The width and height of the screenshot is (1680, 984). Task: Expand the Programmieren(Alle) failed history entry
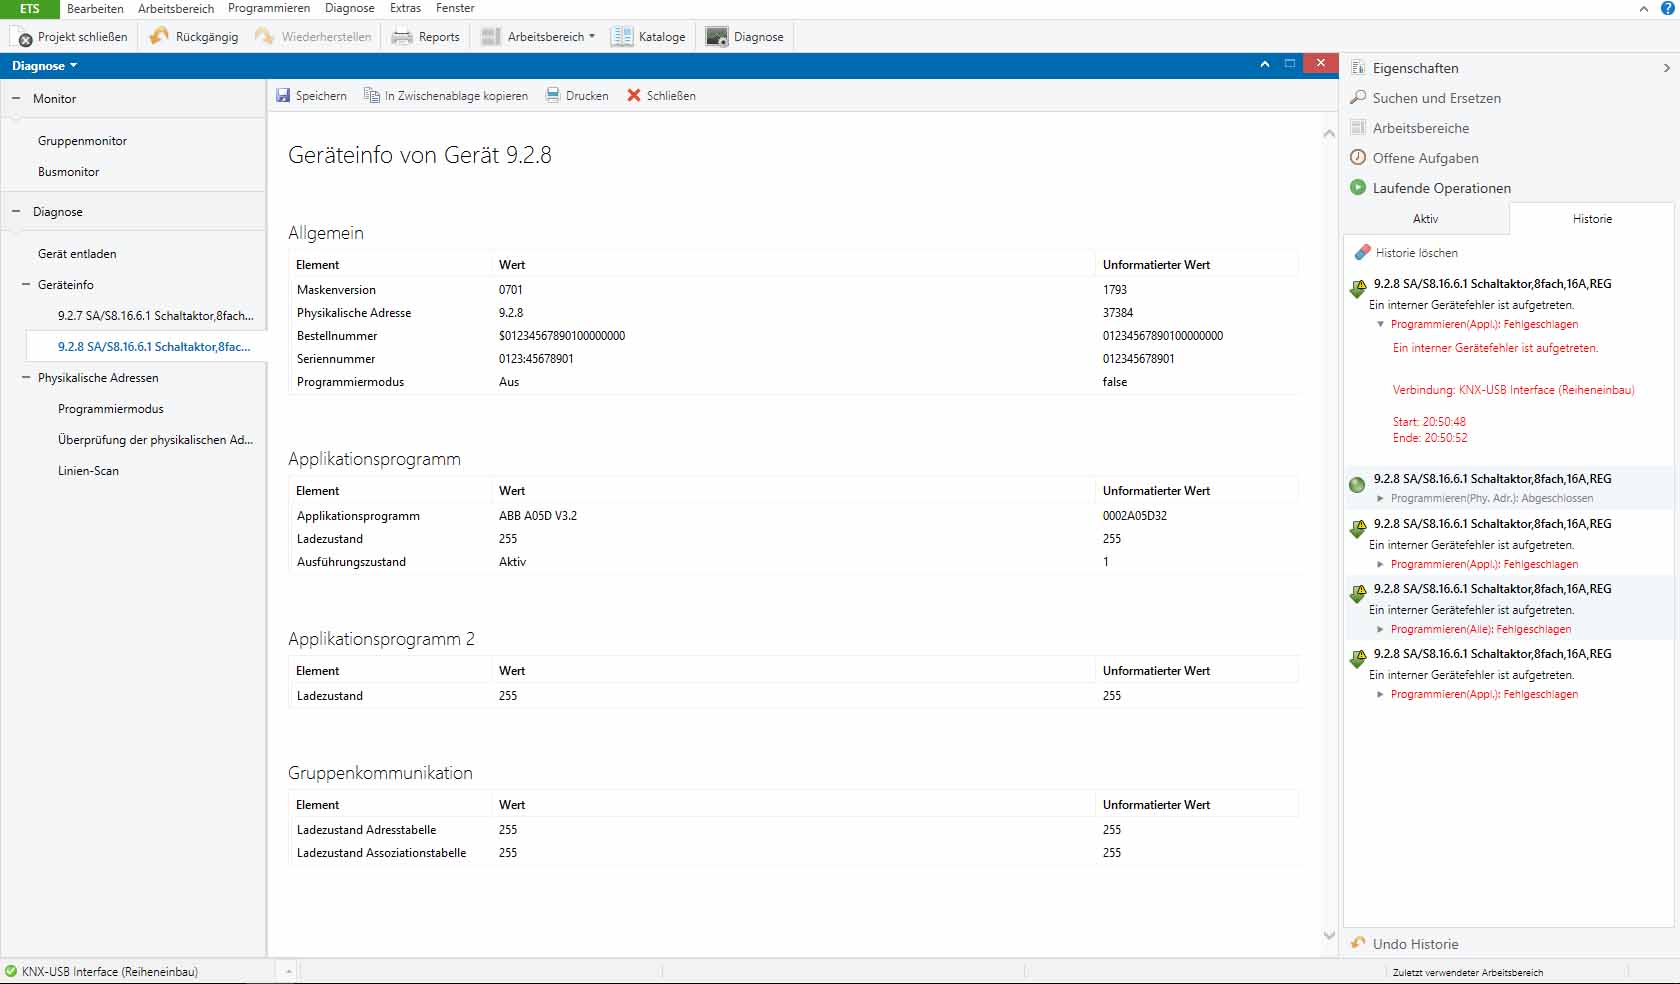coord(1381,630)
